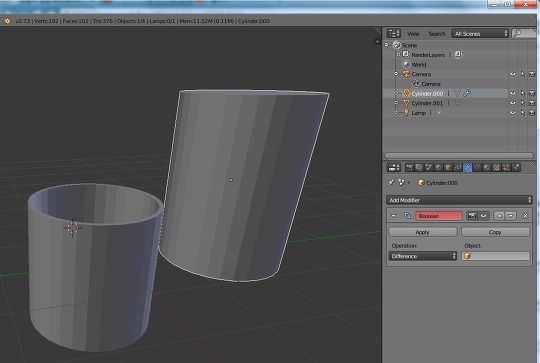Screen dimensions: 540x363
Task: Click the World globe icon
Action: (x=406, y=64)
